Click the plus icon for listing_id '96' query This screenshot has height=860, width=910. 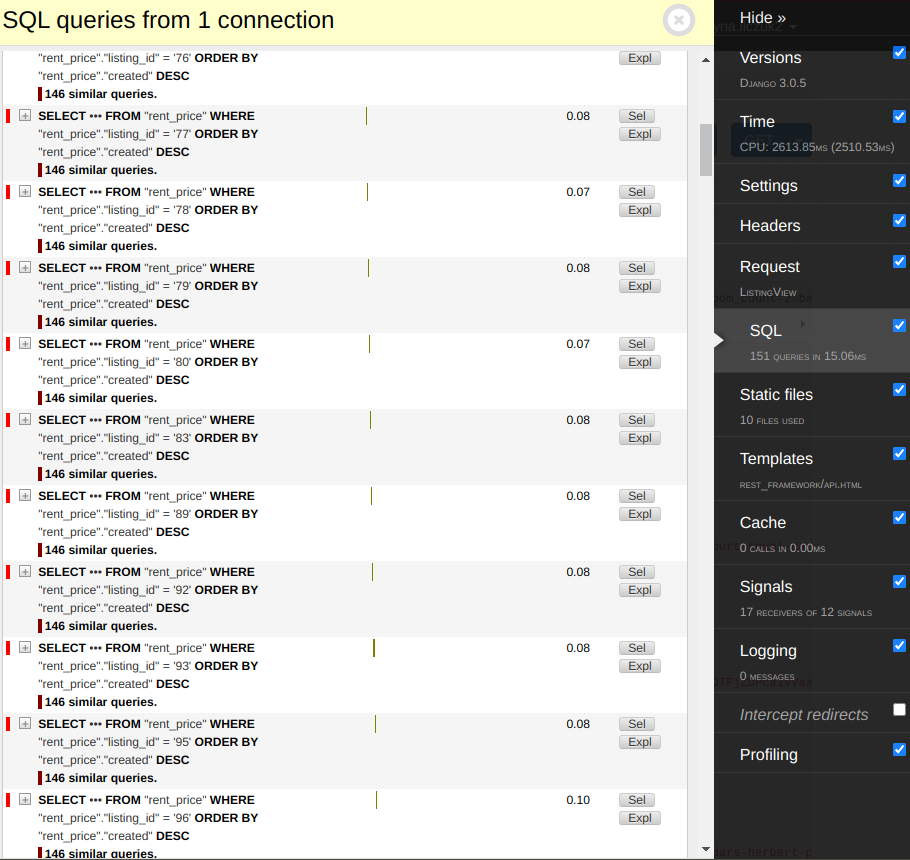(25, 800)
